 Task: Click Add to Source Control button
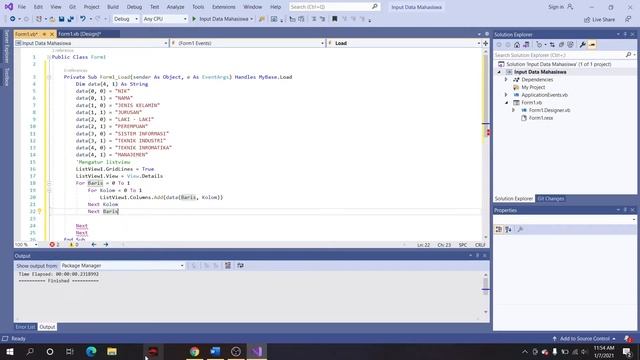point(584,339)
